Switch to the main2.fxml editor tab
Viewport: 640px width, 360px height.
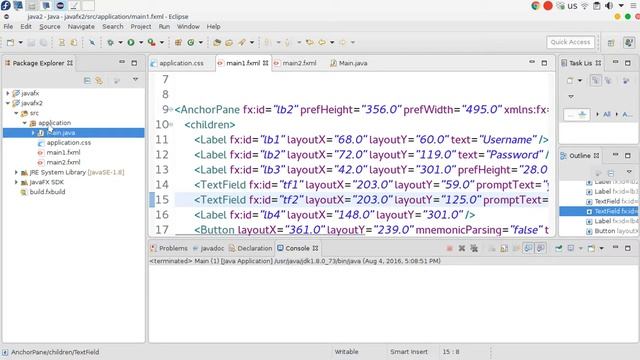pyautogui.click(x=300, y=63)
